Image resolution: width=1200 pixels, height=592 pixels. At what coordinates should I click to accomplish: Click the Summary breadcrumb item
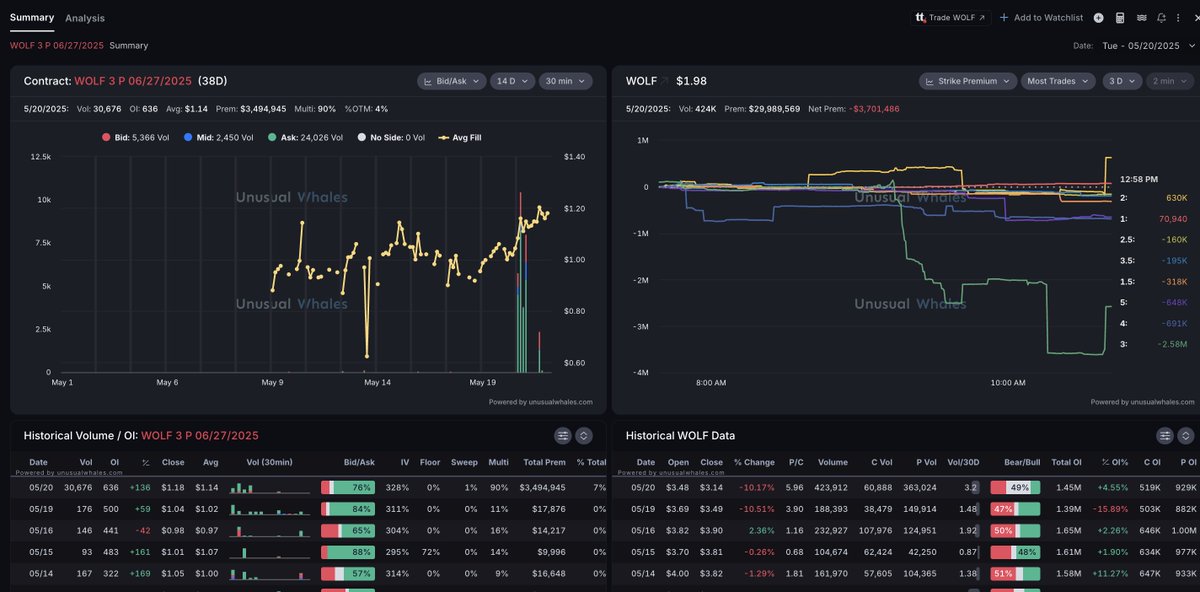[129, 45]
